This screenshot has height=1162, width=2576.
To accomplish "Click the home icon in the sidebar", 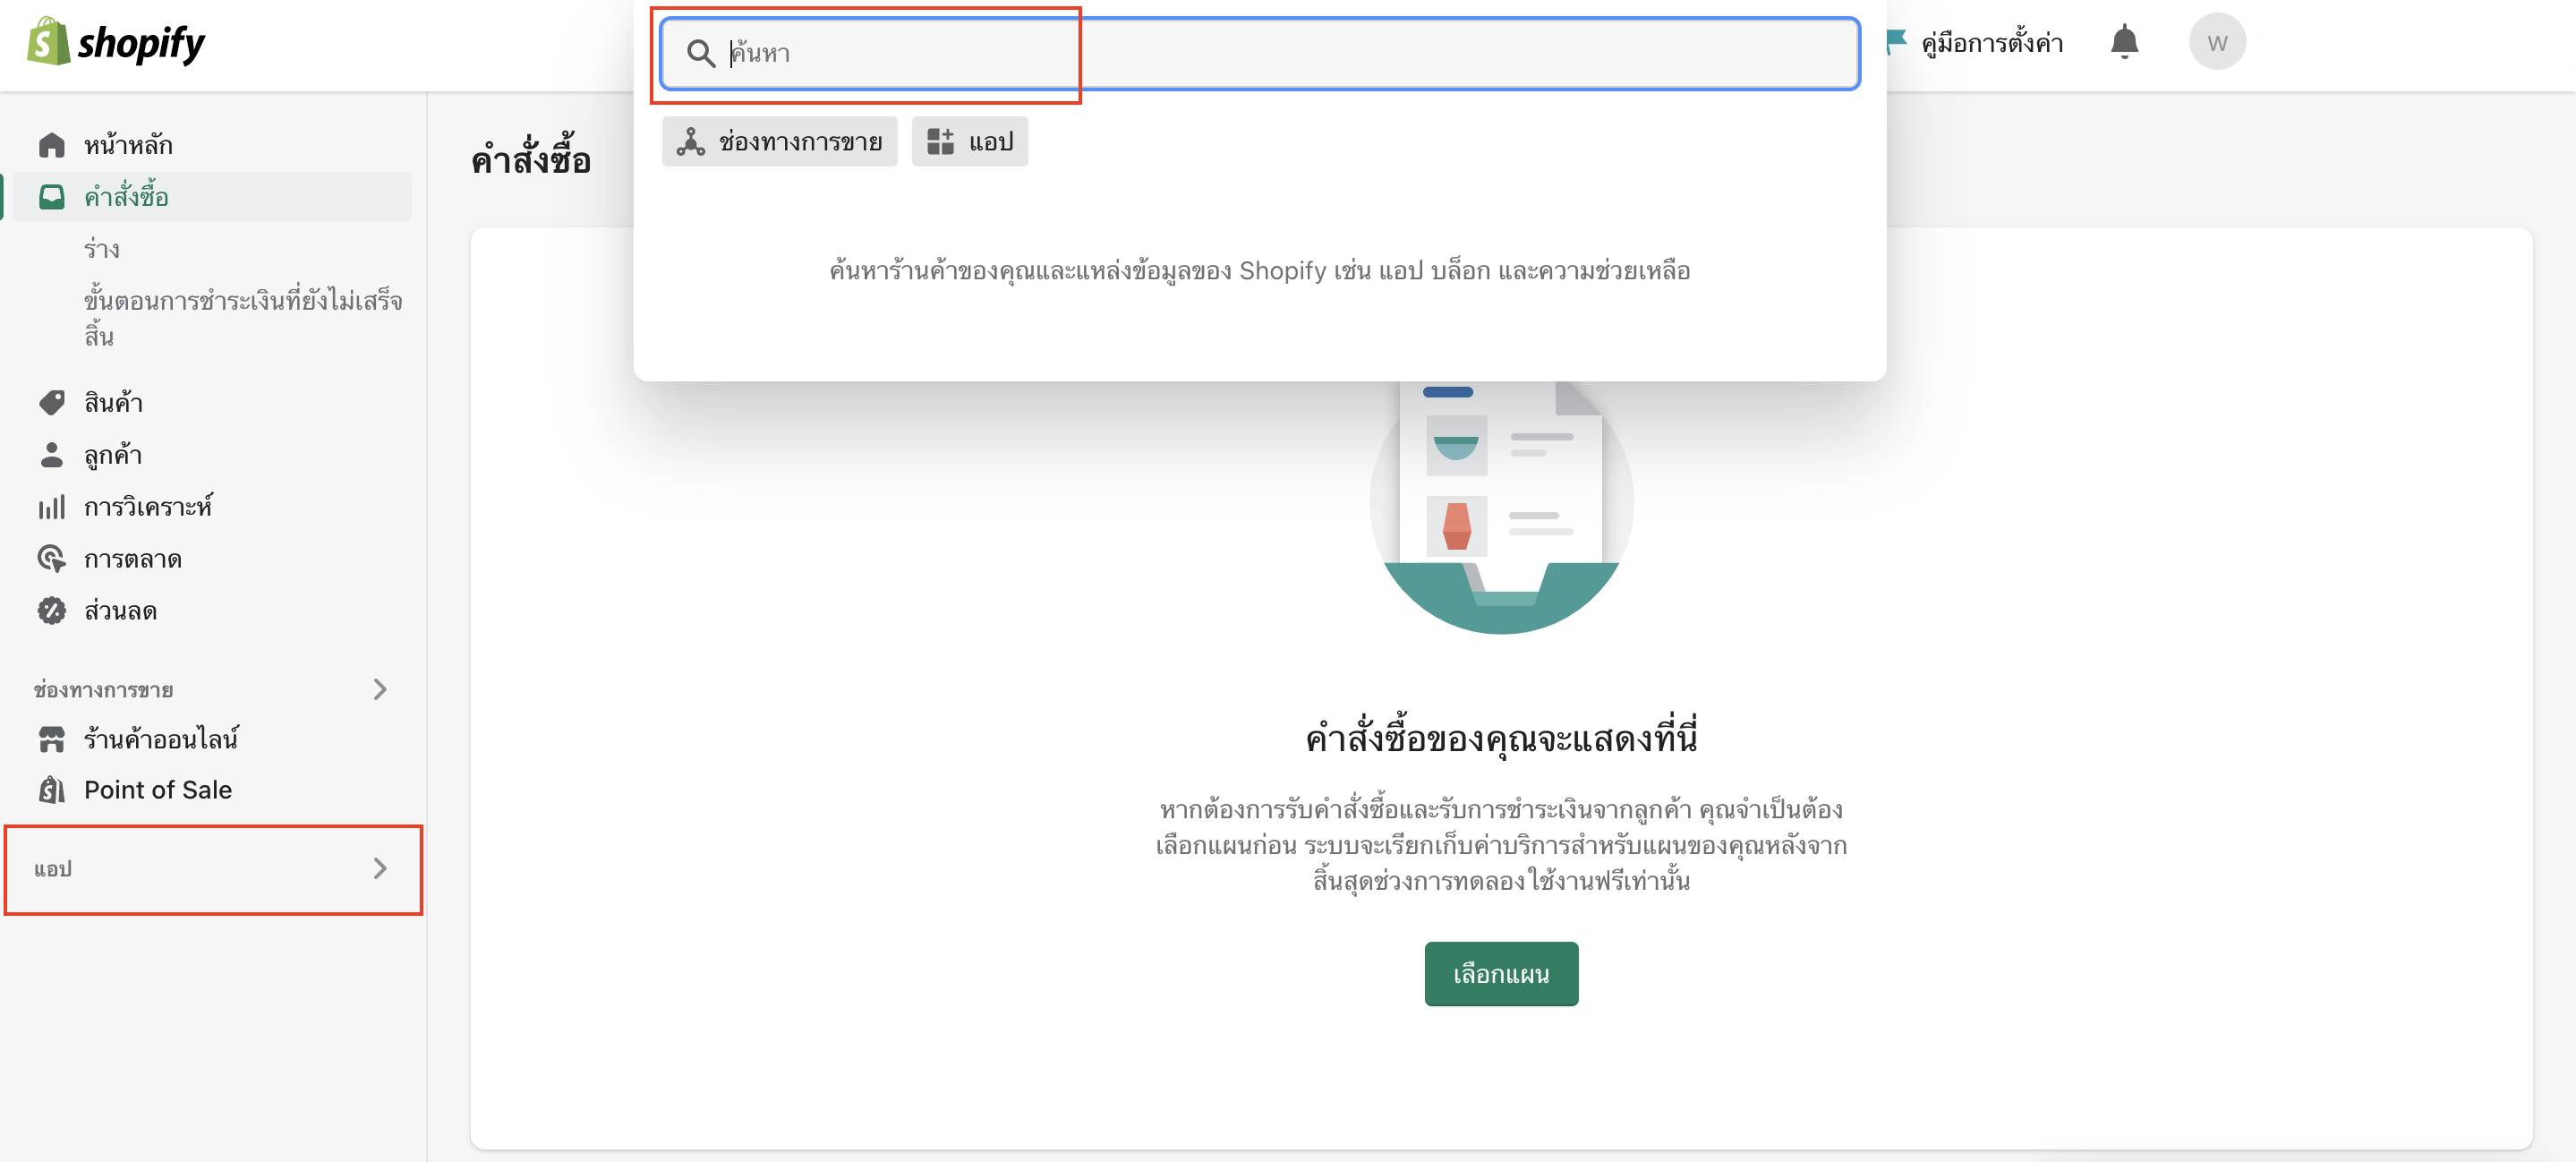I will 51,145.
